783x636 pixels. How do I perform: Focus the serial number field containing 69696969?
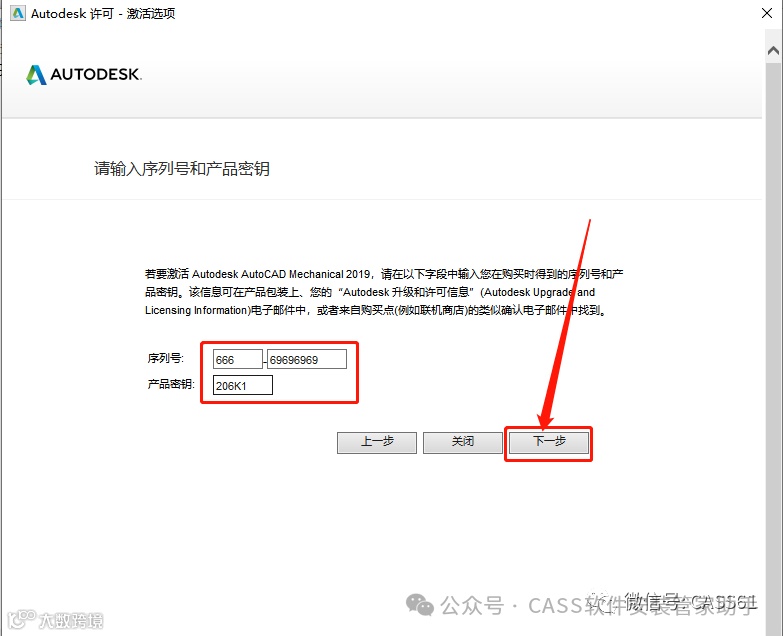coord(307,359)
